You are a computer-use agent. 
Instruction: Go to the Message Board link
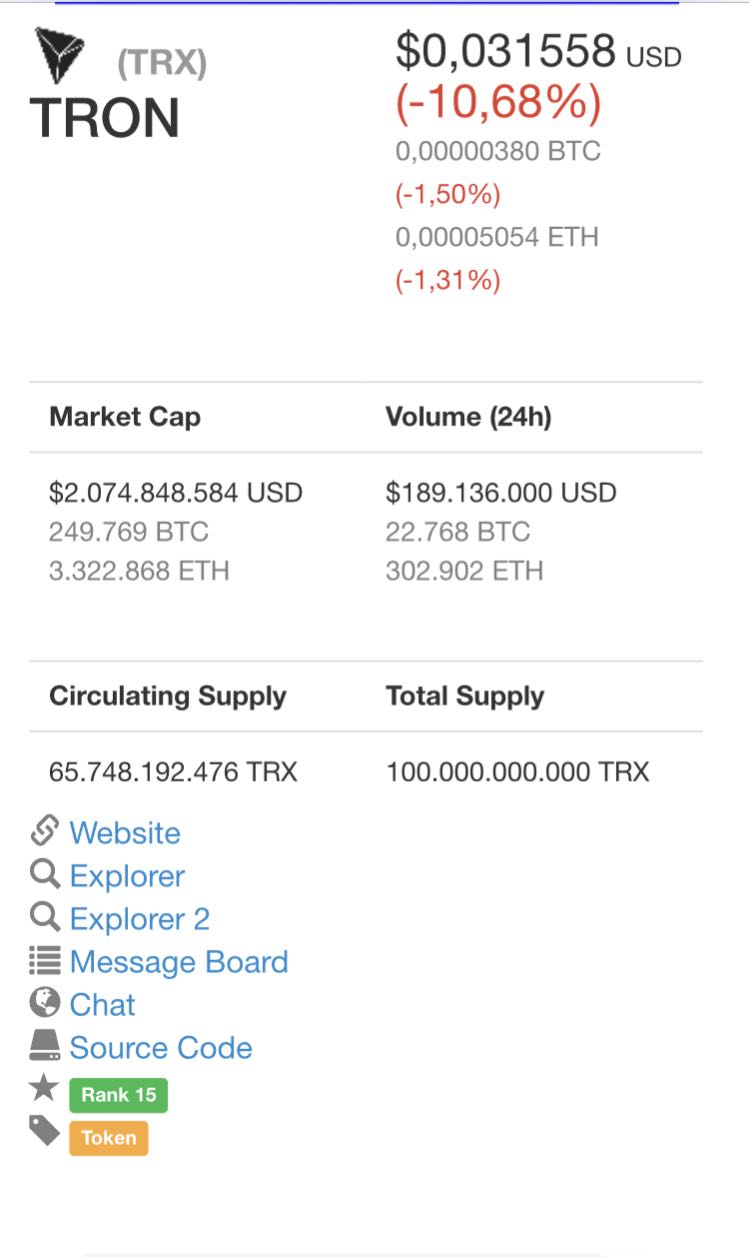click(179, 962)
